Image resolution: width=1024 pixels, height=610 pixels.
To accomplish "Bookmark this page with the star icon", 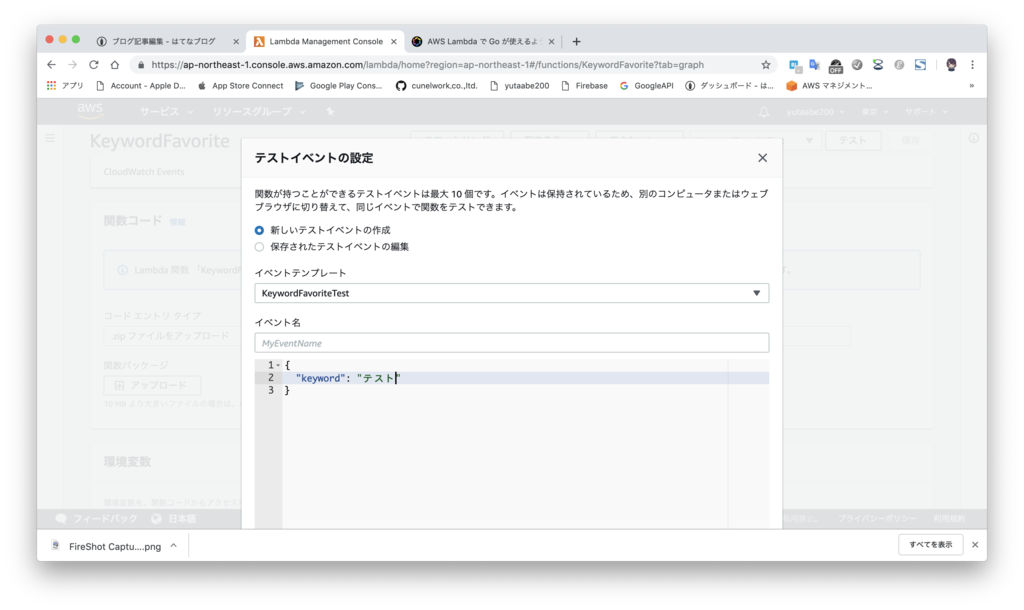I will click(x=765, y=65).
